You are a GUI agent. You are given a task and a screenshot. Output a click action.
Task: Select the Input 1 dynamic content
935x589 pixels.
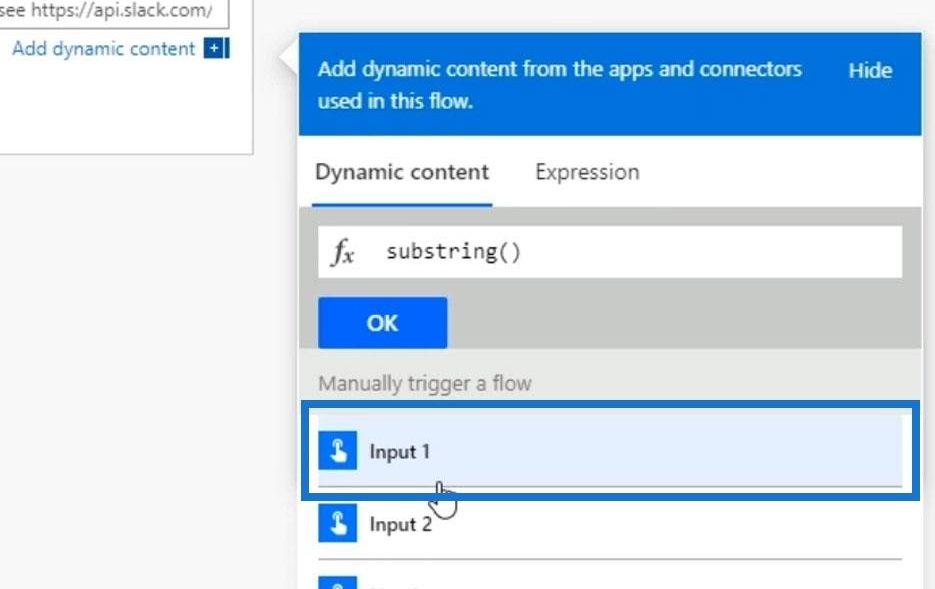pyautogui.click(x=610, y=451)
